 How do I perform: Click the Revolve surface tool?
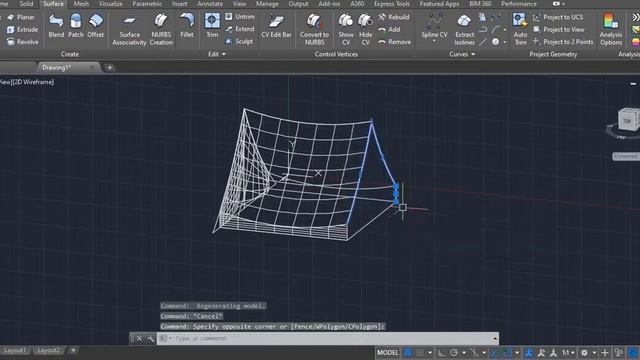[x=22, y=42]
